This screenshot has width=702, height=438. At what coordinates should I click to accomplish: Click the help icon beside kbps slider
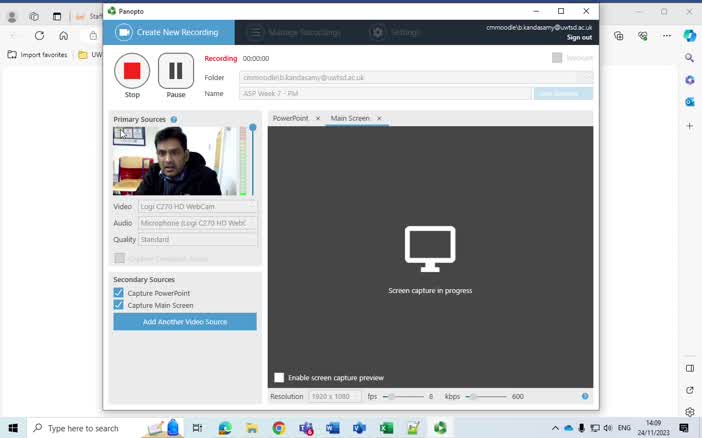585,396
